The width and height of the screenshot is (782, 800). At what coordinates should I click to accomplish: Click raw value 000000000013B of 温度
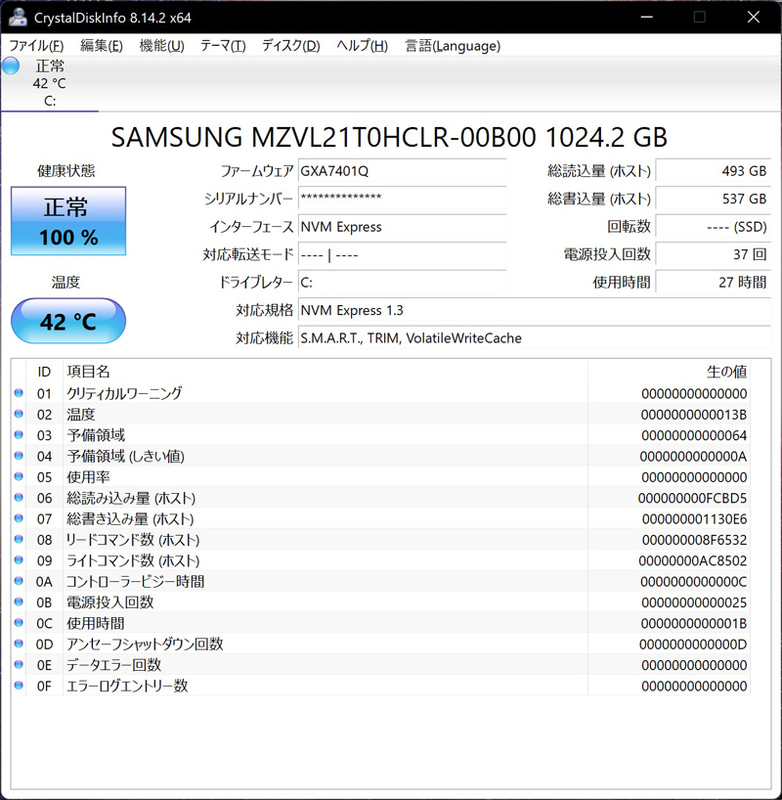pos(694,414)
